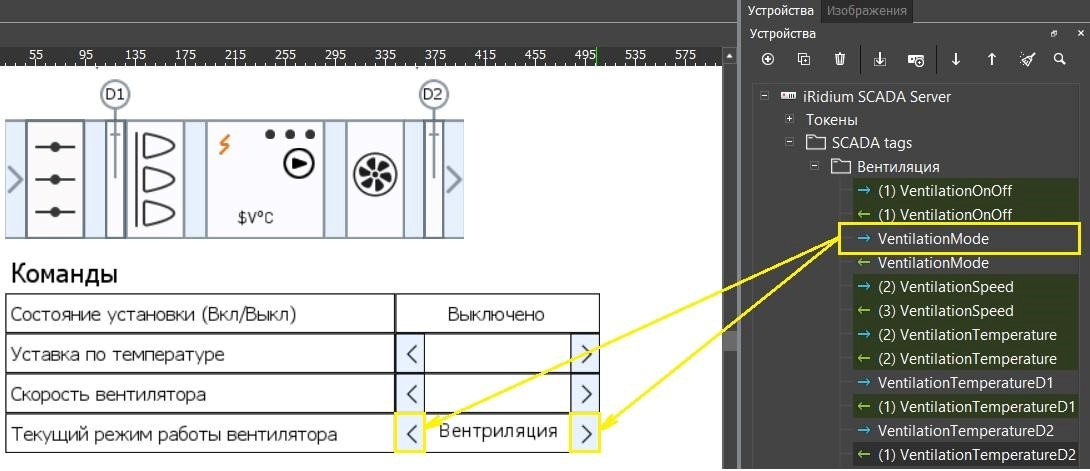Click the move down arrow icon

click(956, 60)
